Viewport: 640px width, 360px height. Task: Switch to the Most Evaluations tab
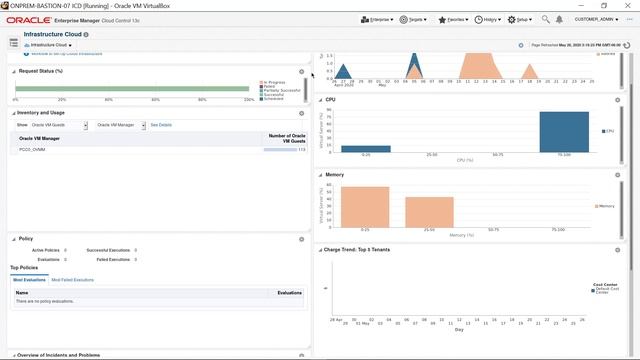click(29, 280)
